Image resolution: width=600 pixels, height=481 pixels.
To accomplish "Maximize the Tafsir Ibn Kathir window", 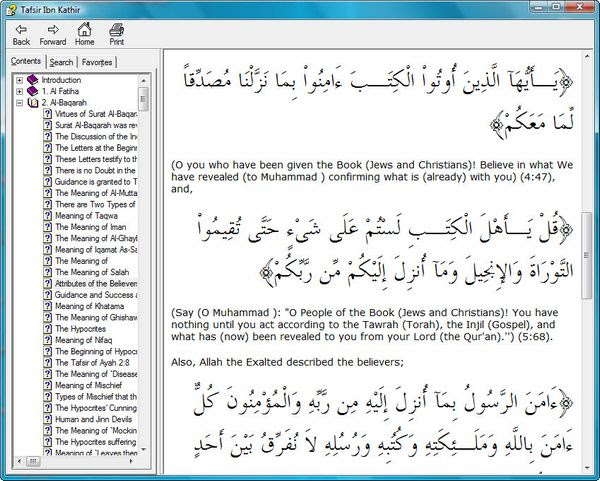I will click(x=556, y=7).
